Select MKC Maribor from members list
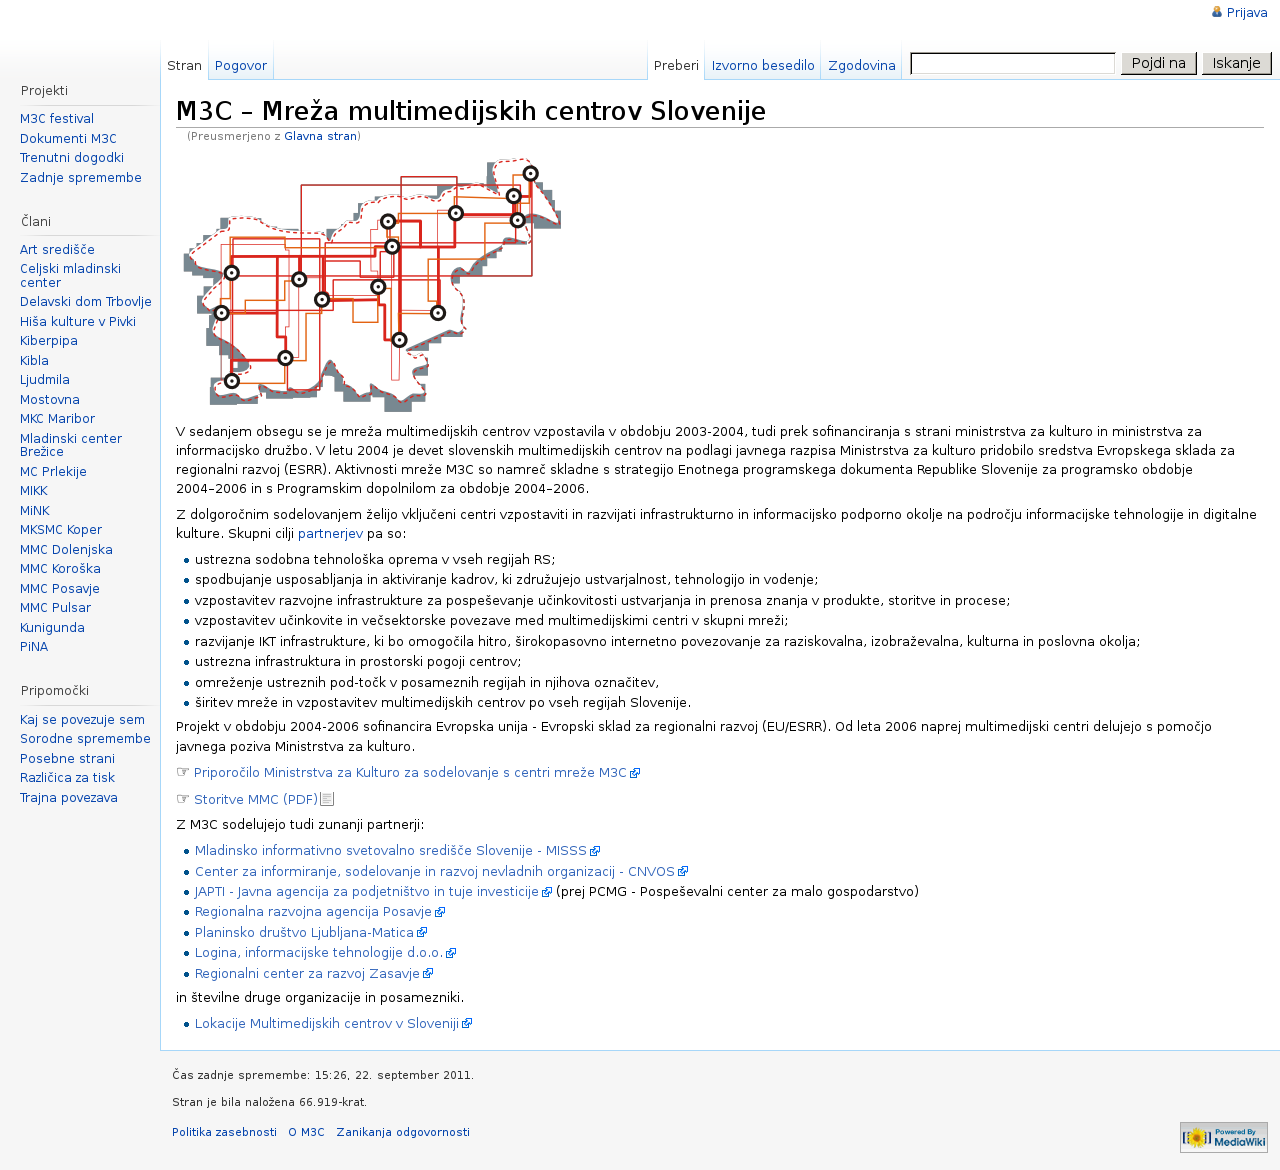This screenshot has height=1170, width=1280. pyautogui.click(x=57, y=419)
